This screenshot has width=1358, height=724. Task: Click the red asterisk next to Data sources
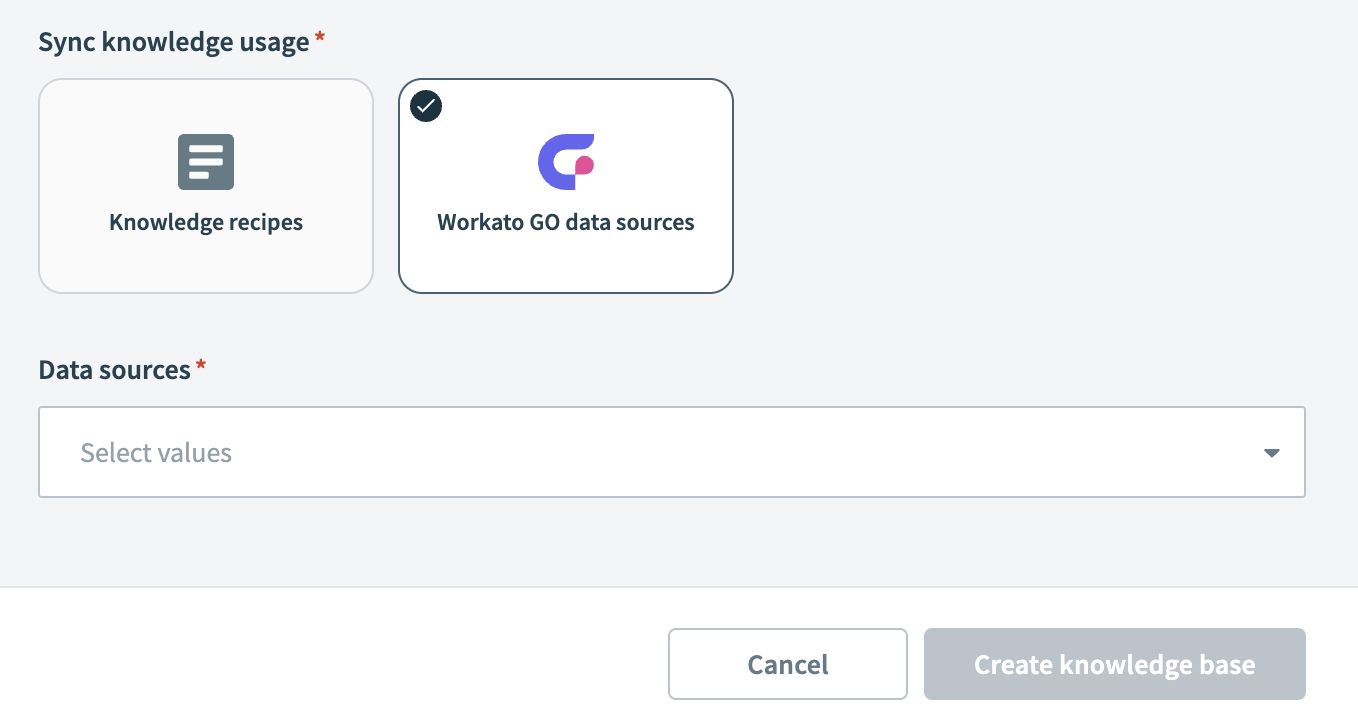click(200, 364)
